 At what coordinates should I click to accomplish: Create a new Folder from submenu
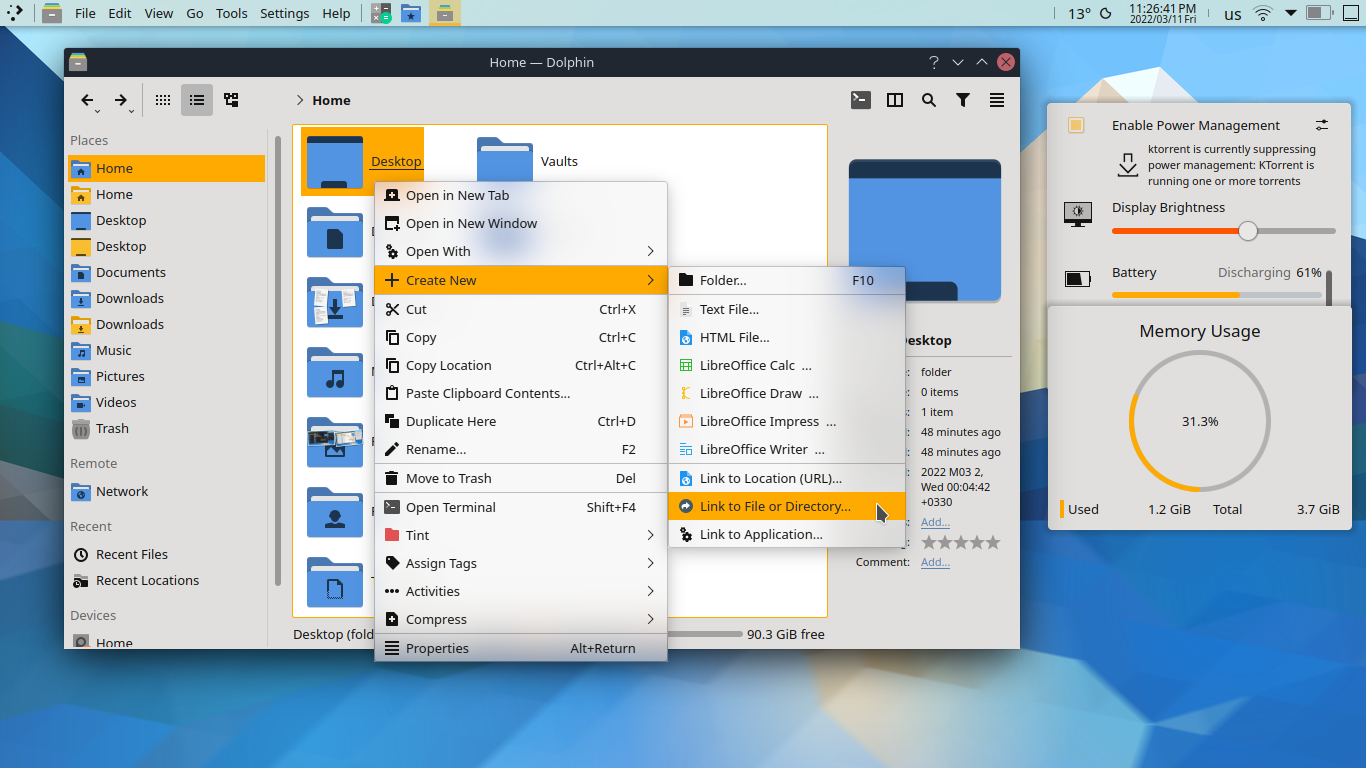(x=786, y=280)
